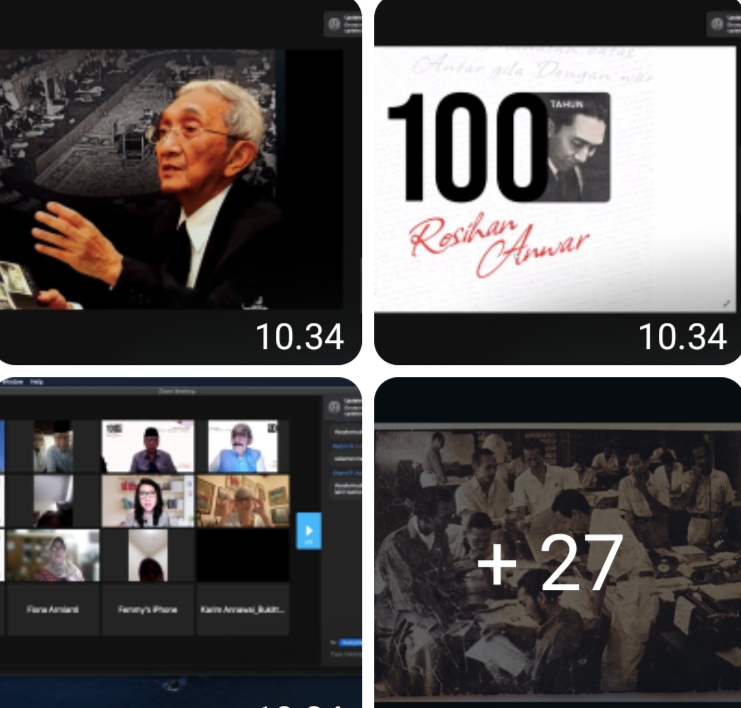Tap the +27 overlay to view more photos
741x708 pixels.
point(557,562)
